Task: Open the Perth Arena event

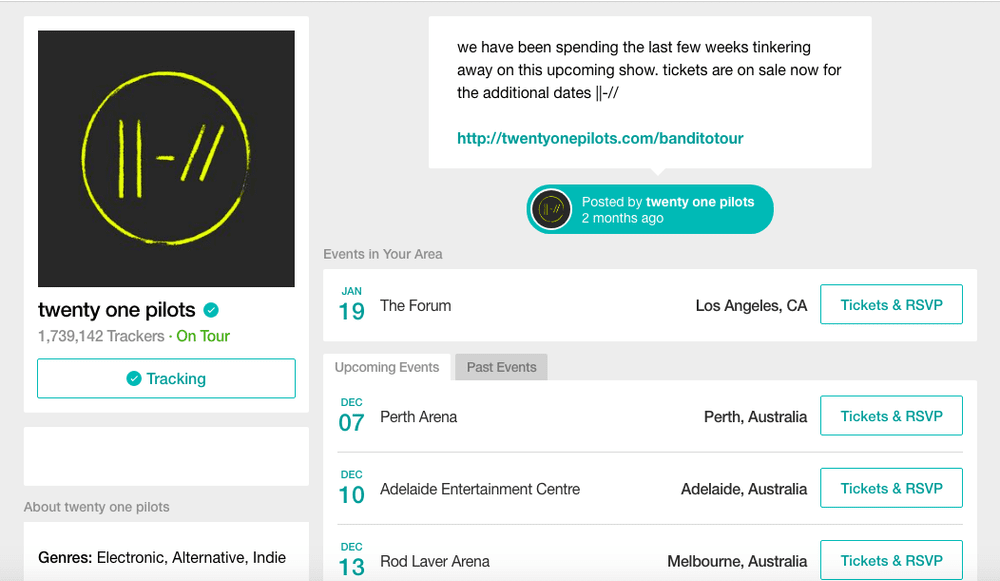Action: pyautogui.click(x=418, y=417)
